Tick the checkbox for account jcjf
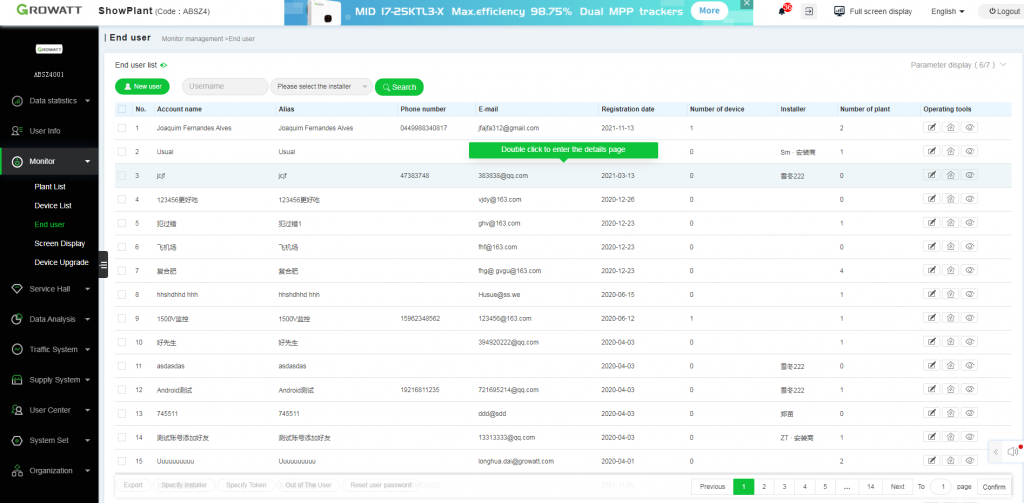Image resolution: width=1024 pixels, height=503 pixels. pyautogui.click(x=121, y=175)
